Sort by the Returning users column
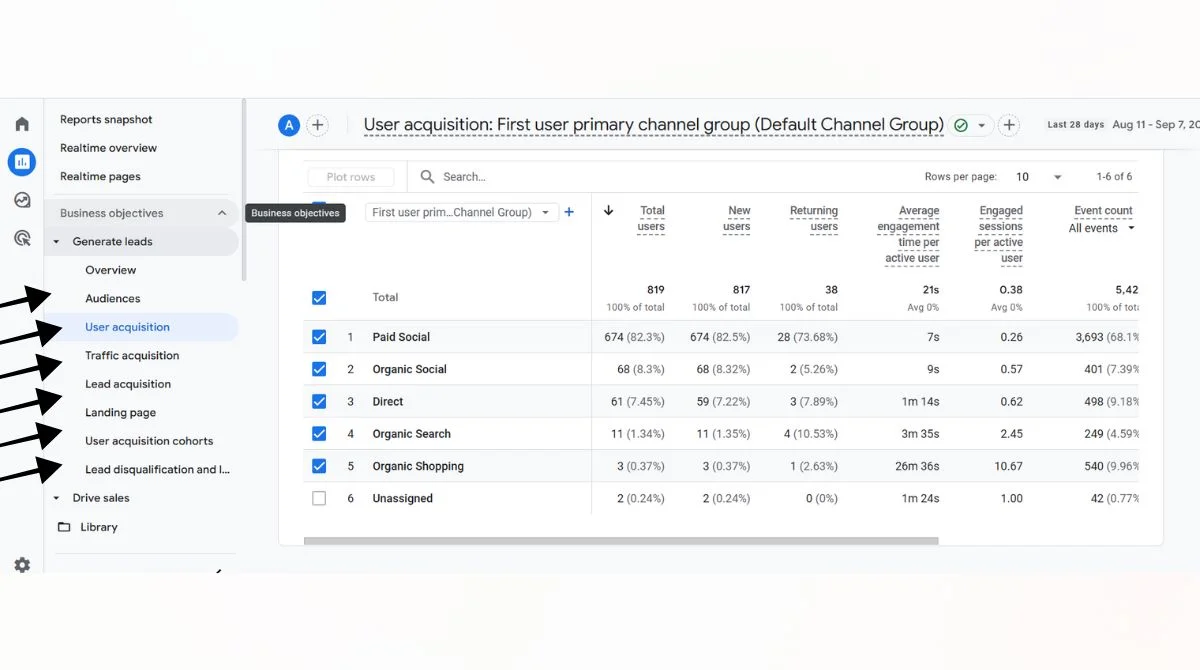 tap(814, 219)
